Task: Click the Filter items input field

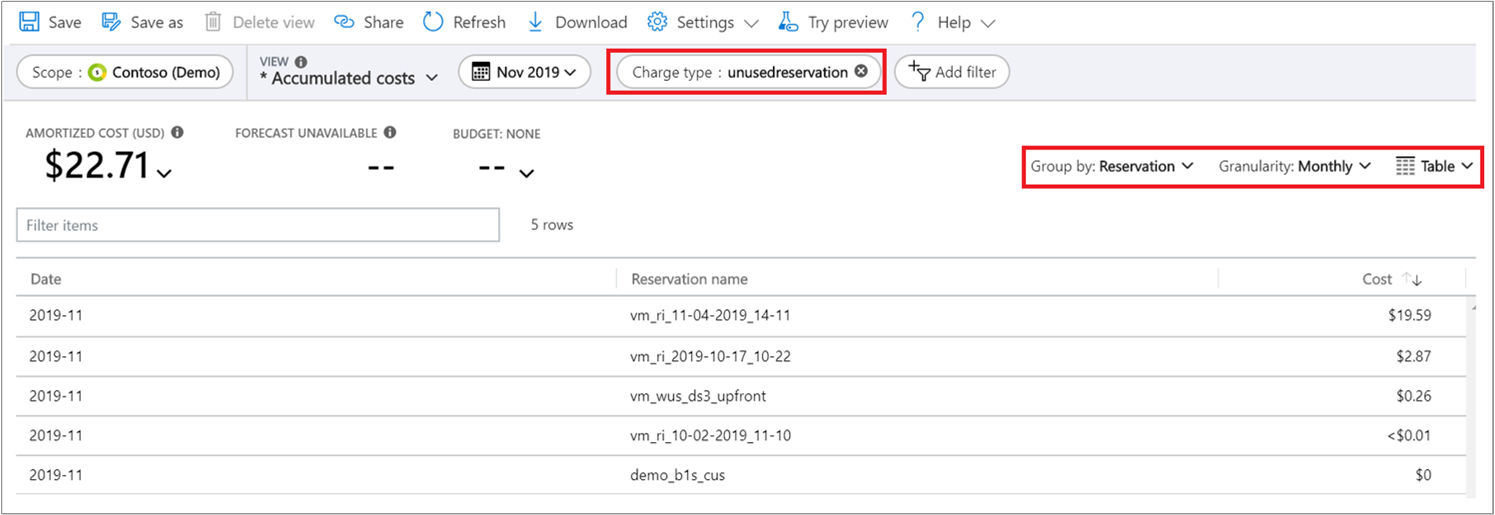Action: (258, 225)
